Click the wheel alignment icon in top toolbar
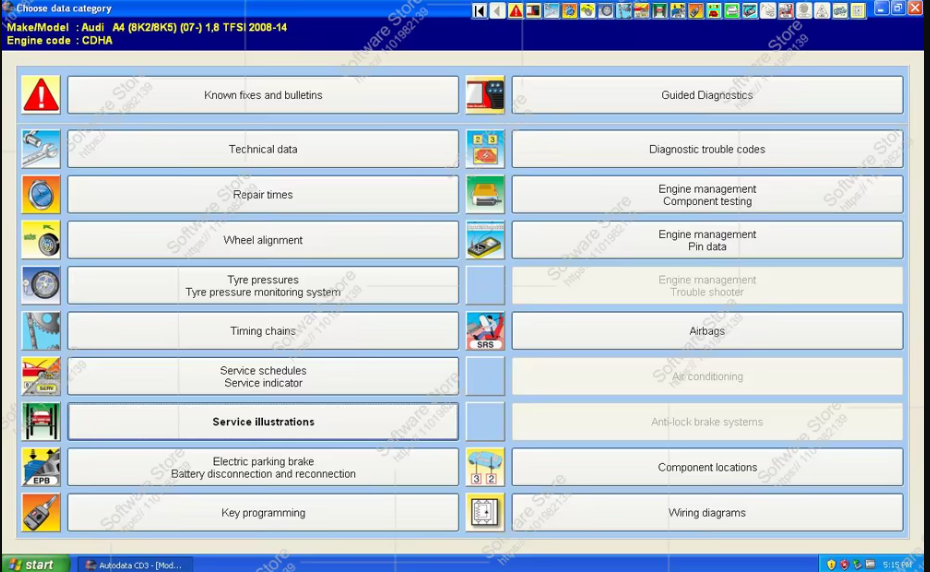 click(x=588, y=11)
